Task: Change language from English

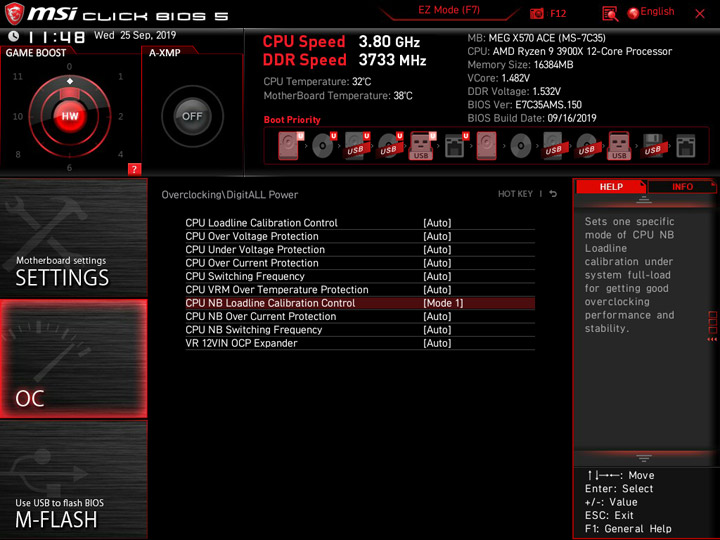Action: click(651, 12)
